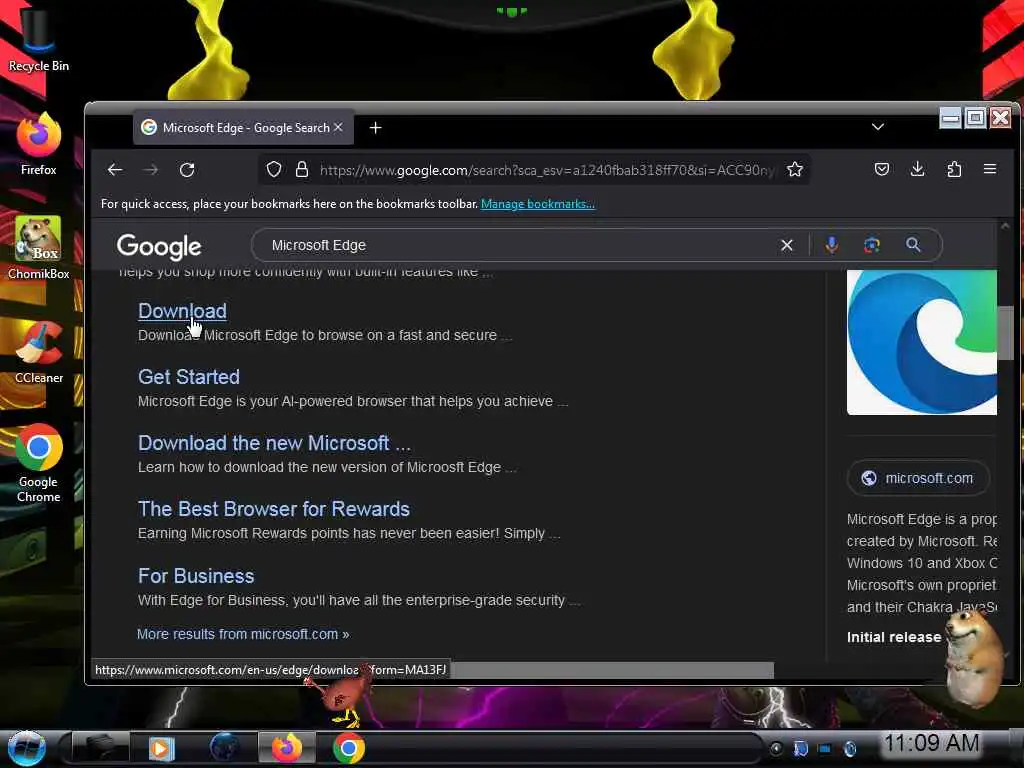Start voice search with the microphone icon
This screenshot has width=1024, height=768.
point(831,245)
